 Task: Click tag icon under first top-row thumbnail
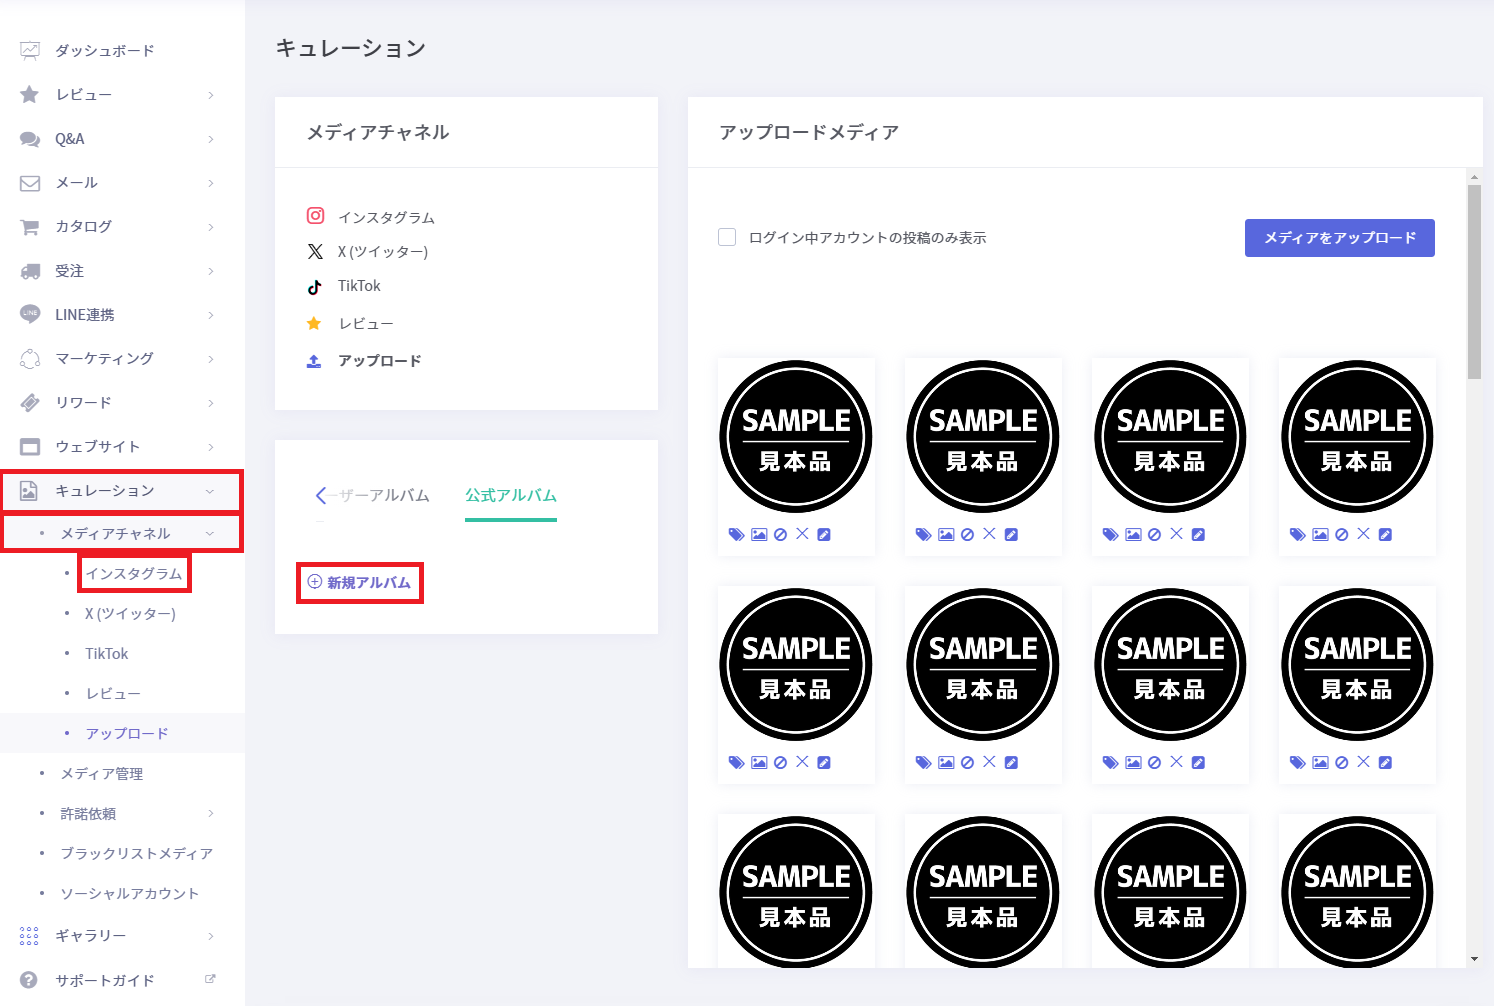pos(736,535)
